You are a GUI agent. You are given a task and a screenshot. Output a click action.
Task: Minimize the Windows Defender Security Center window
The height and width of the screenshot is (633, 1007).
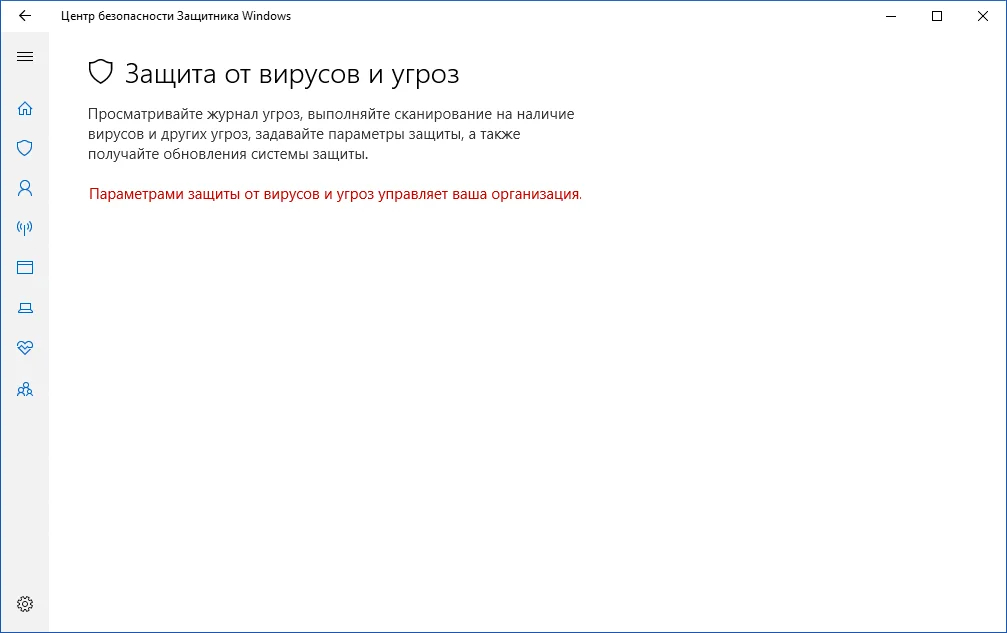891,16
